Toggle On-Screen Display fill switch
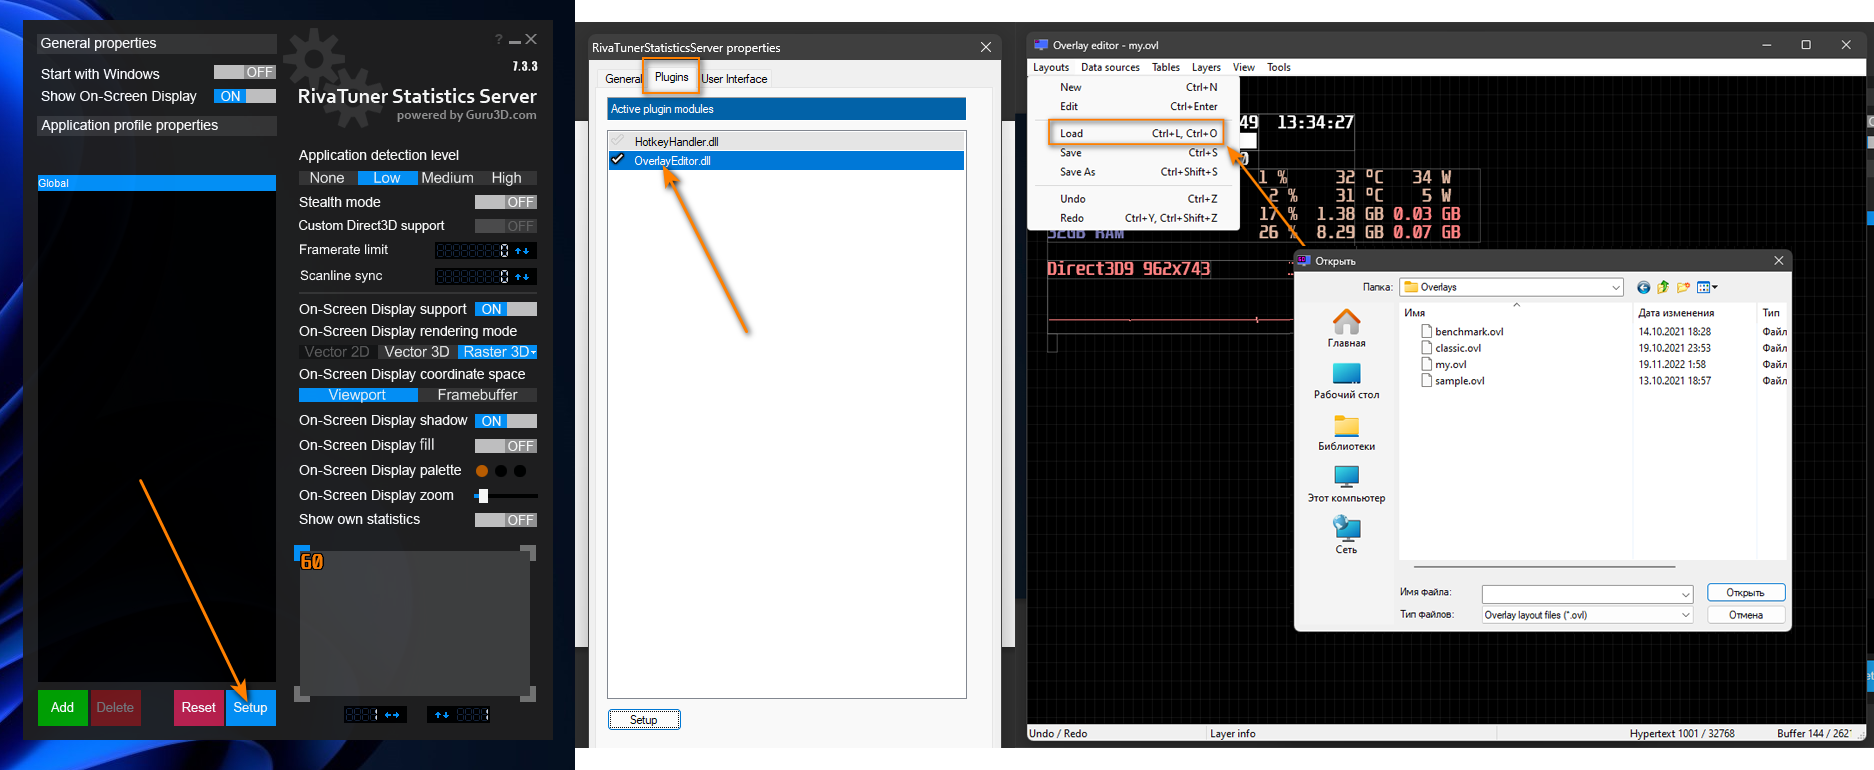Viewport: 1874px width, 770px height. pos(506,446)
